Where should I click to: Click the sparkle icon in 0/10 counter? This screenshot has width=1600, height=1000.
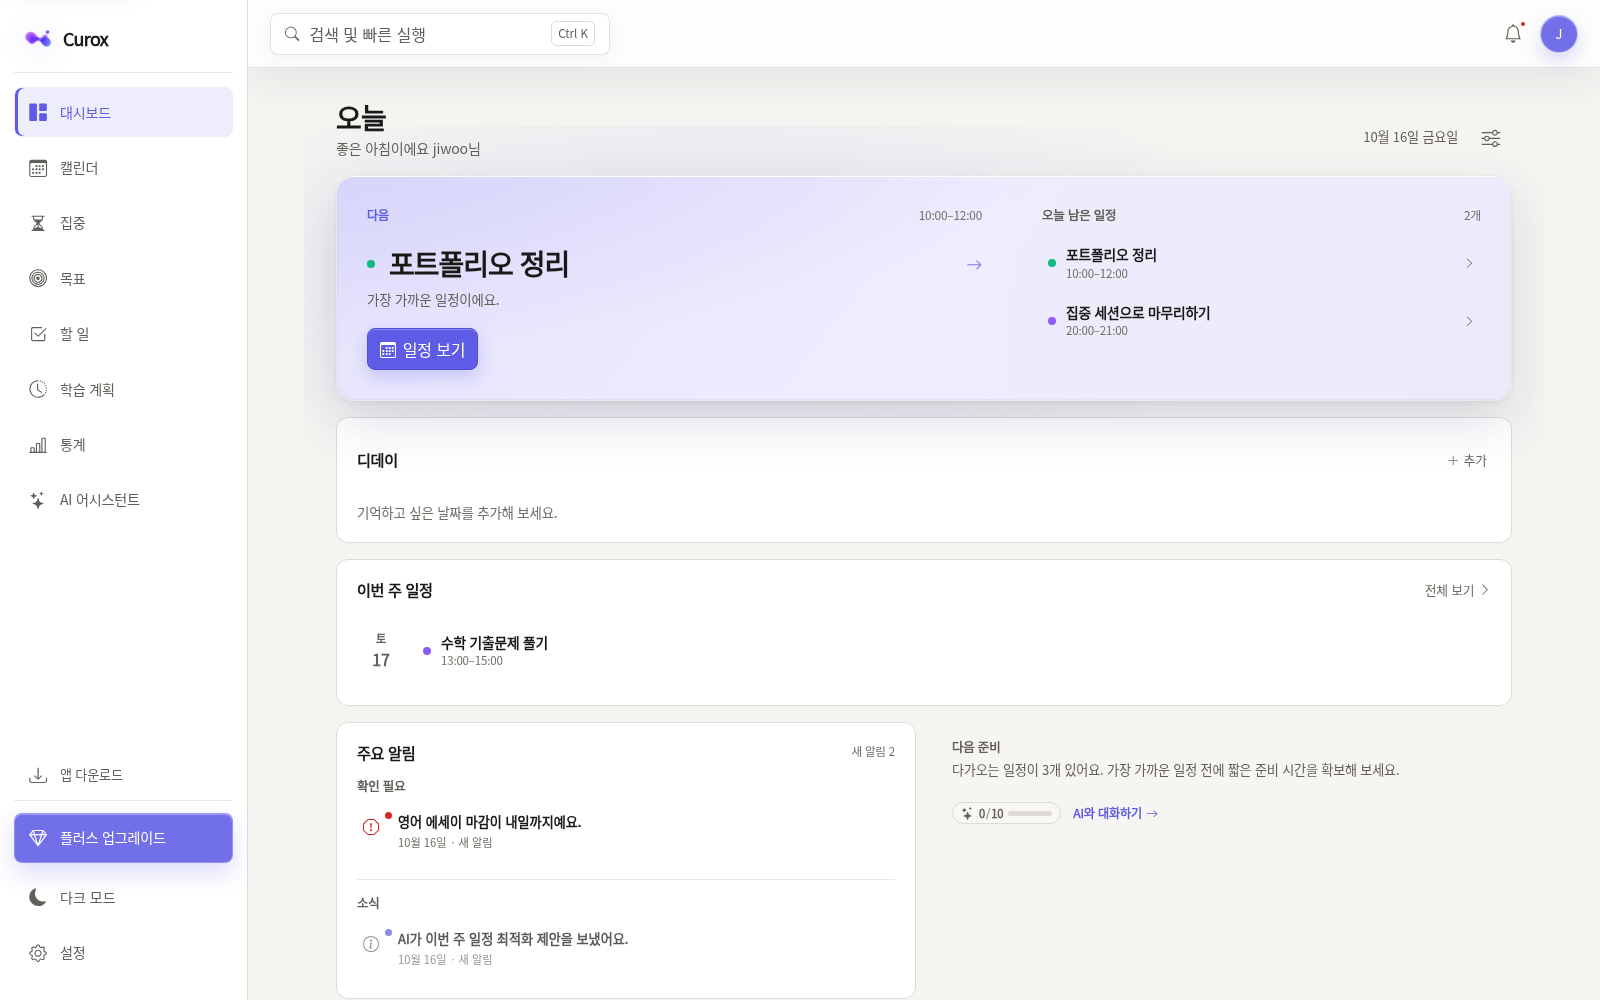(967, 813)
